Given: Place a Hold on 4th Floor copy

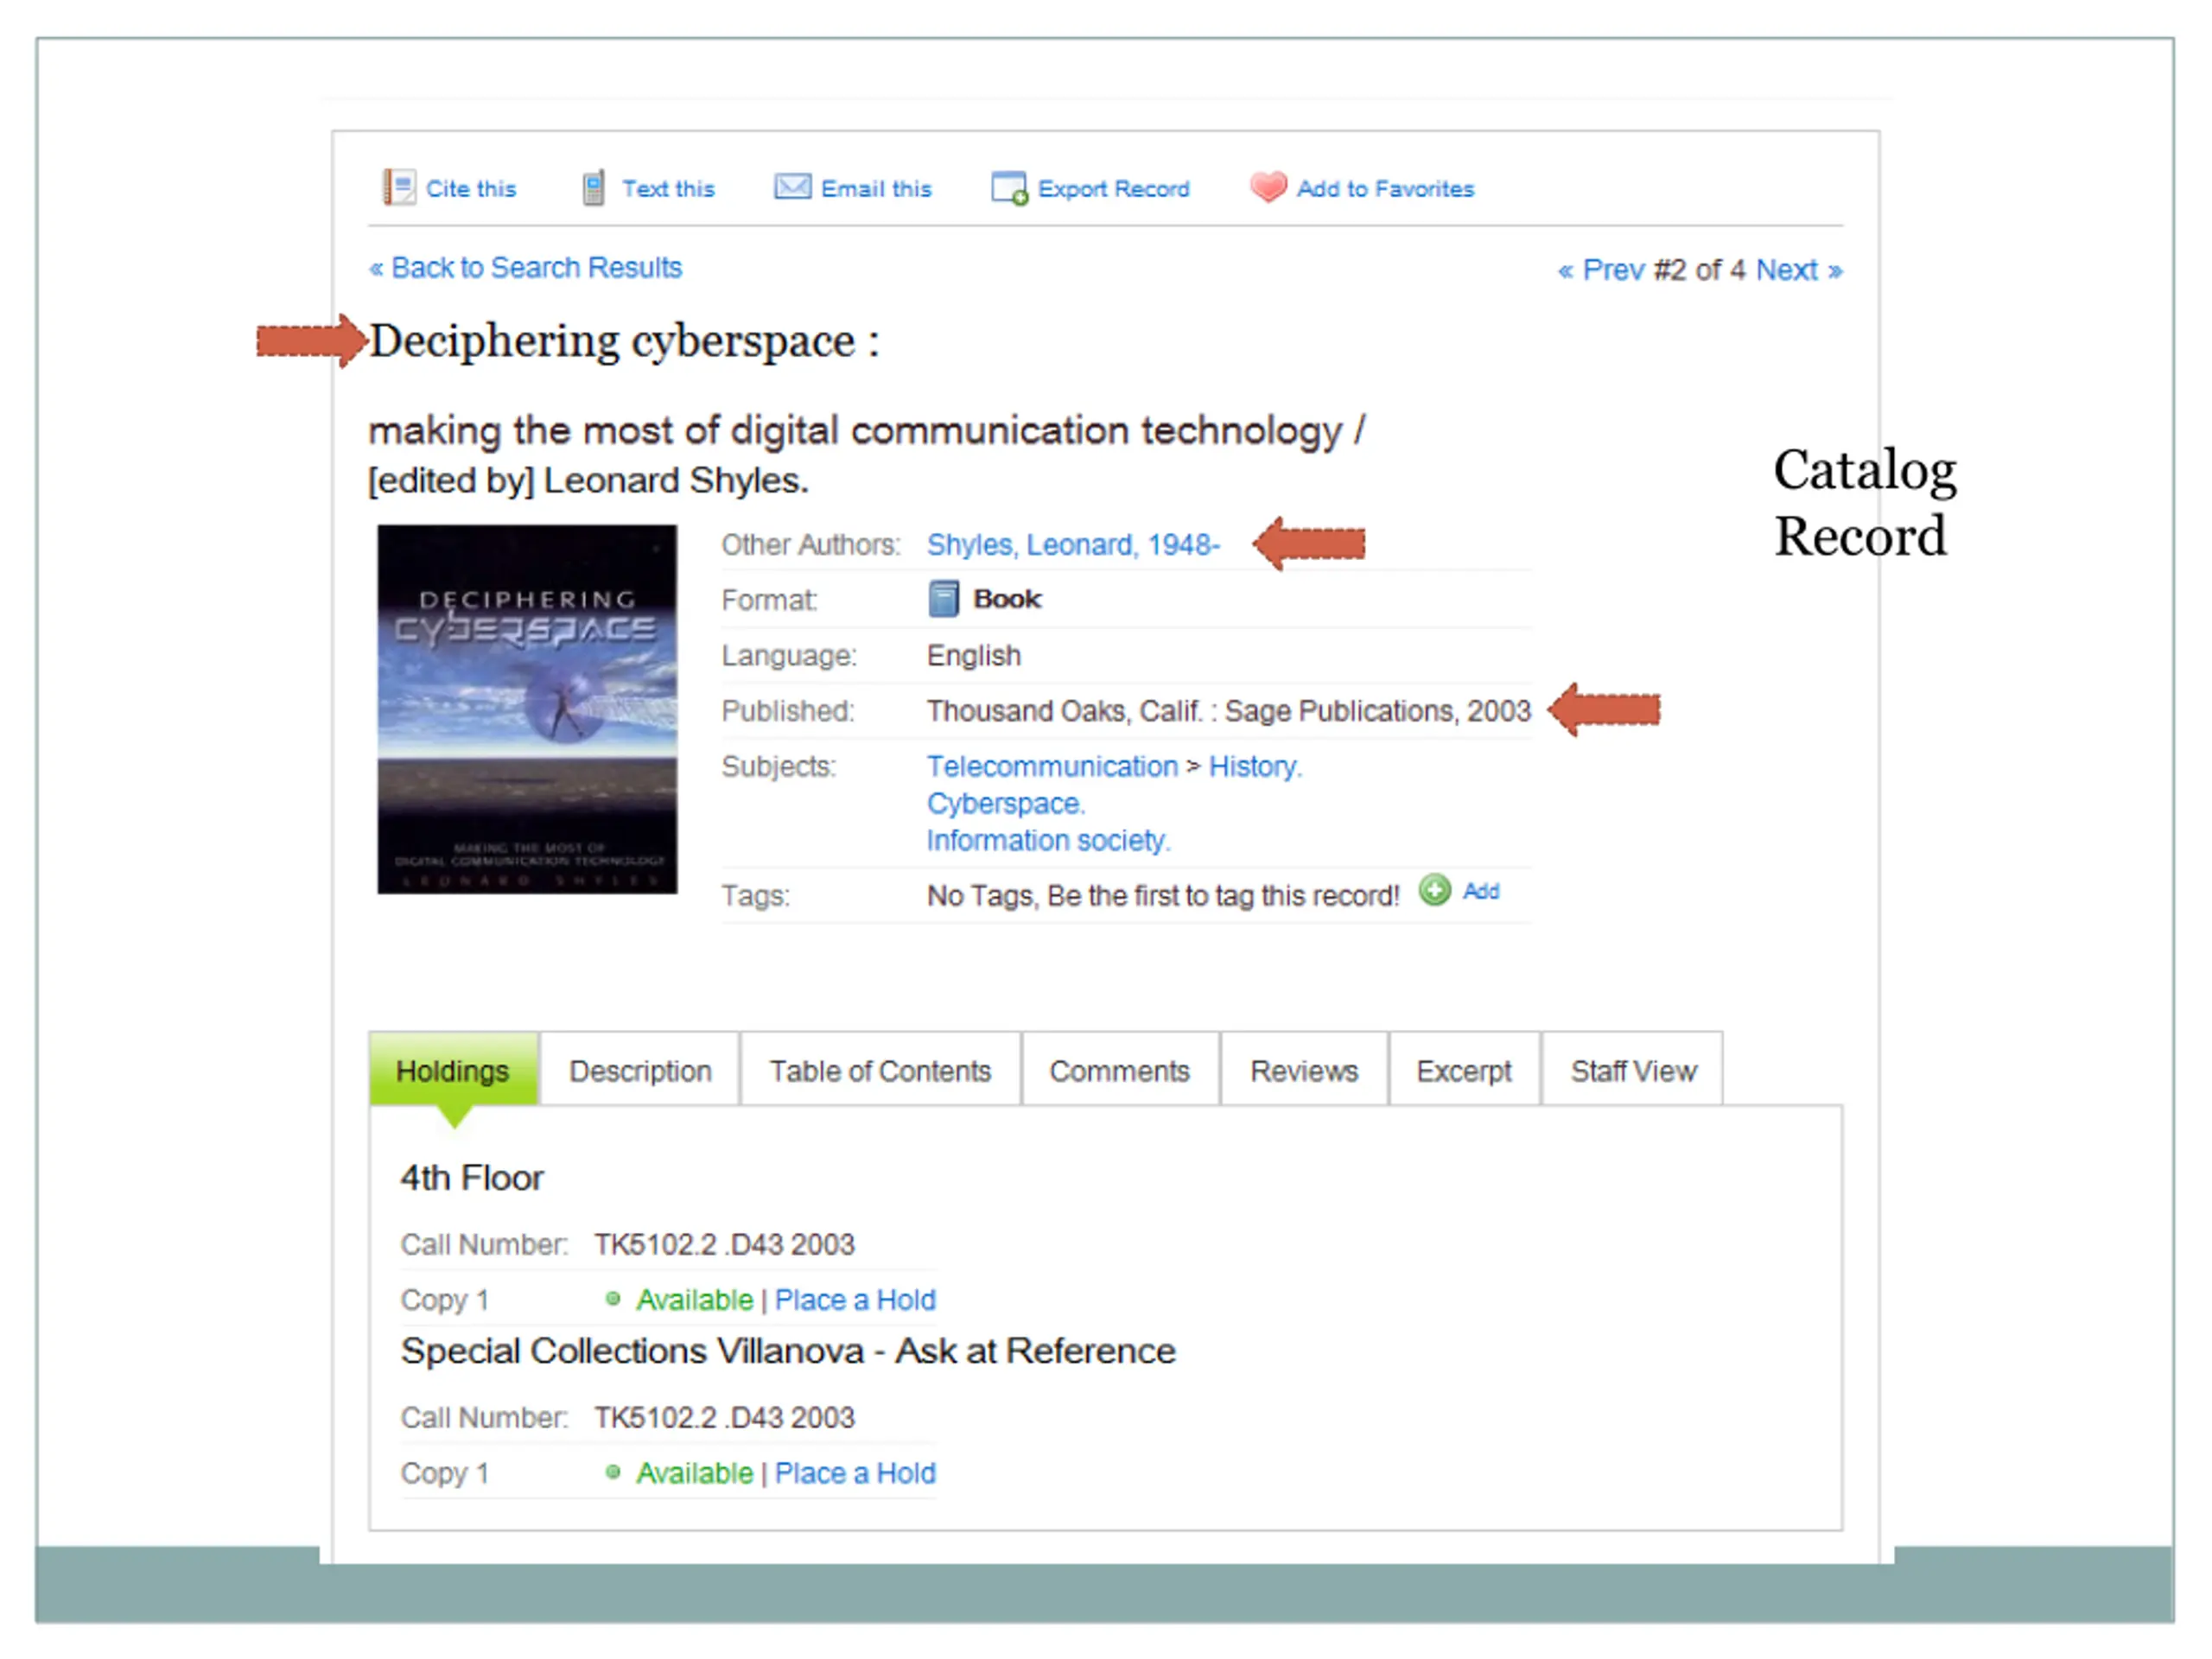Looking at the screenshot, I should (855, 1299).
